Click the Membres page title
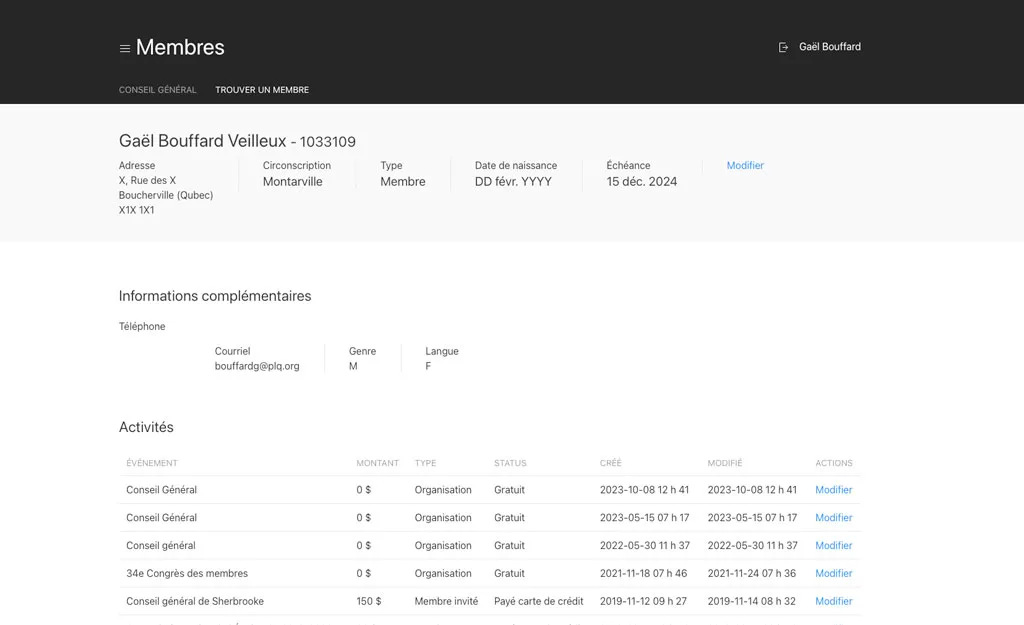Viewport: 1024px width, 625px height. click(x=180, y=47)
